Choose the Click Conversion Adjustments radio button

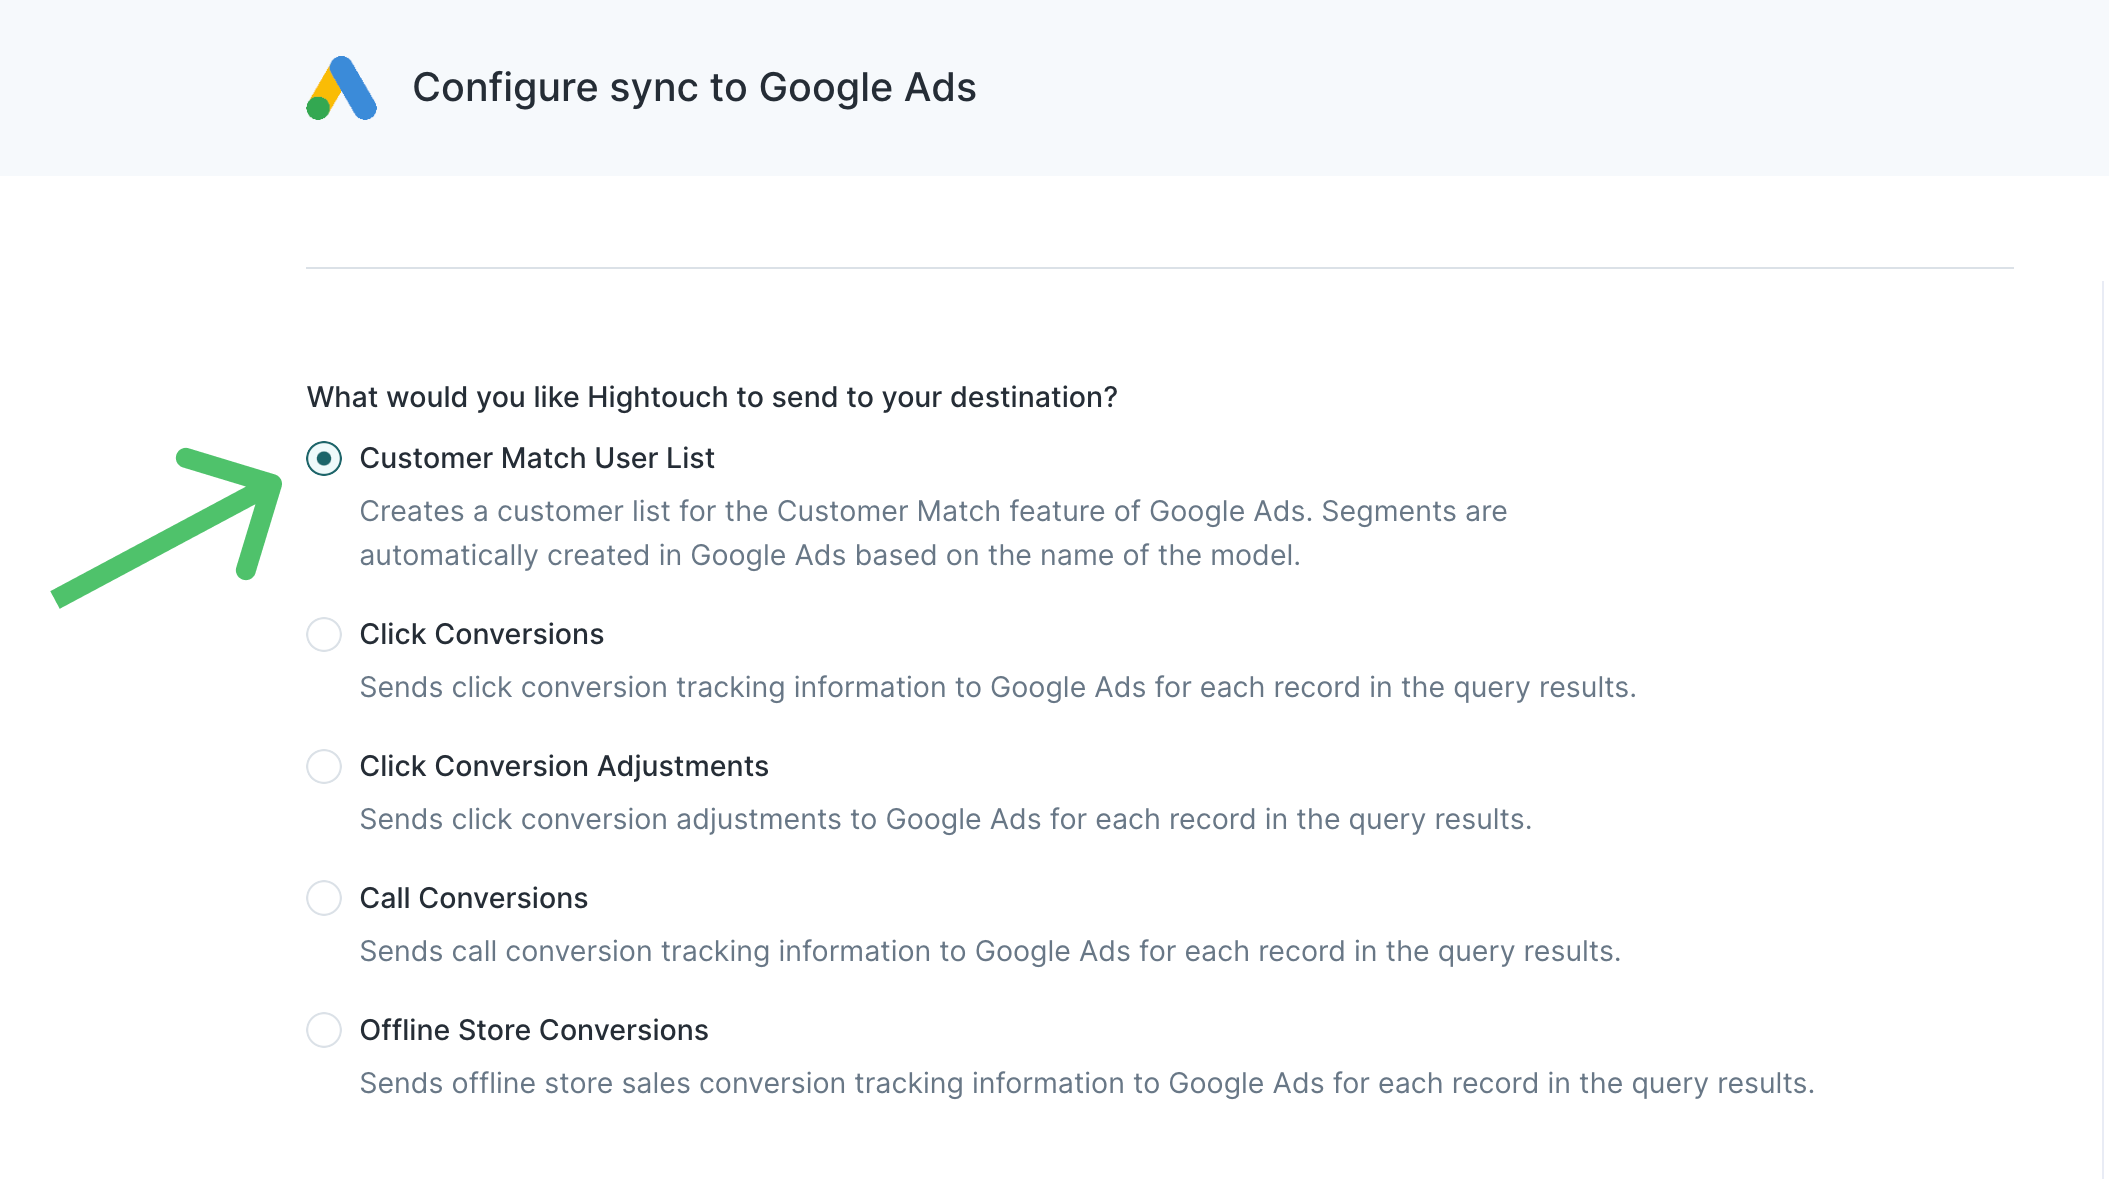point(324,767)
